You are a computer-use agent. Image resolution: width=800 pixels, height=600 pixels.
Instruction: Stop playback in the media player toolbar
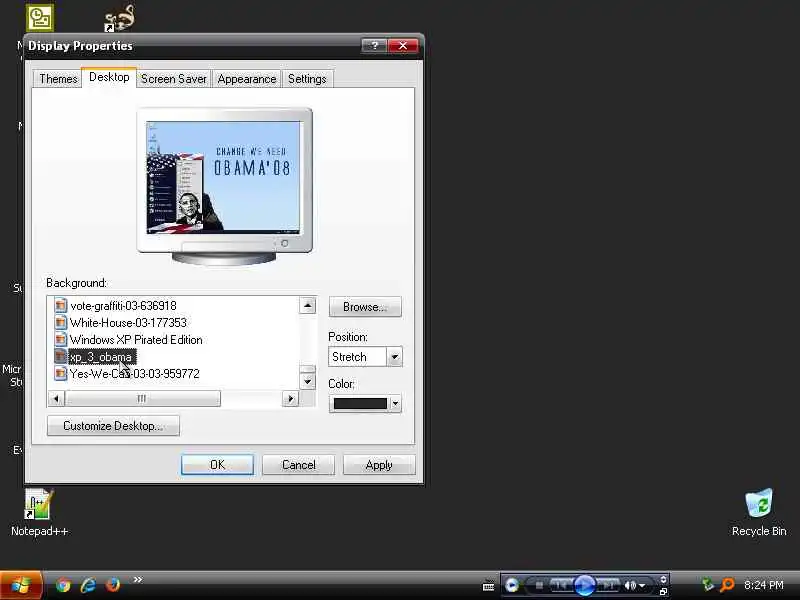click(539, 585)
